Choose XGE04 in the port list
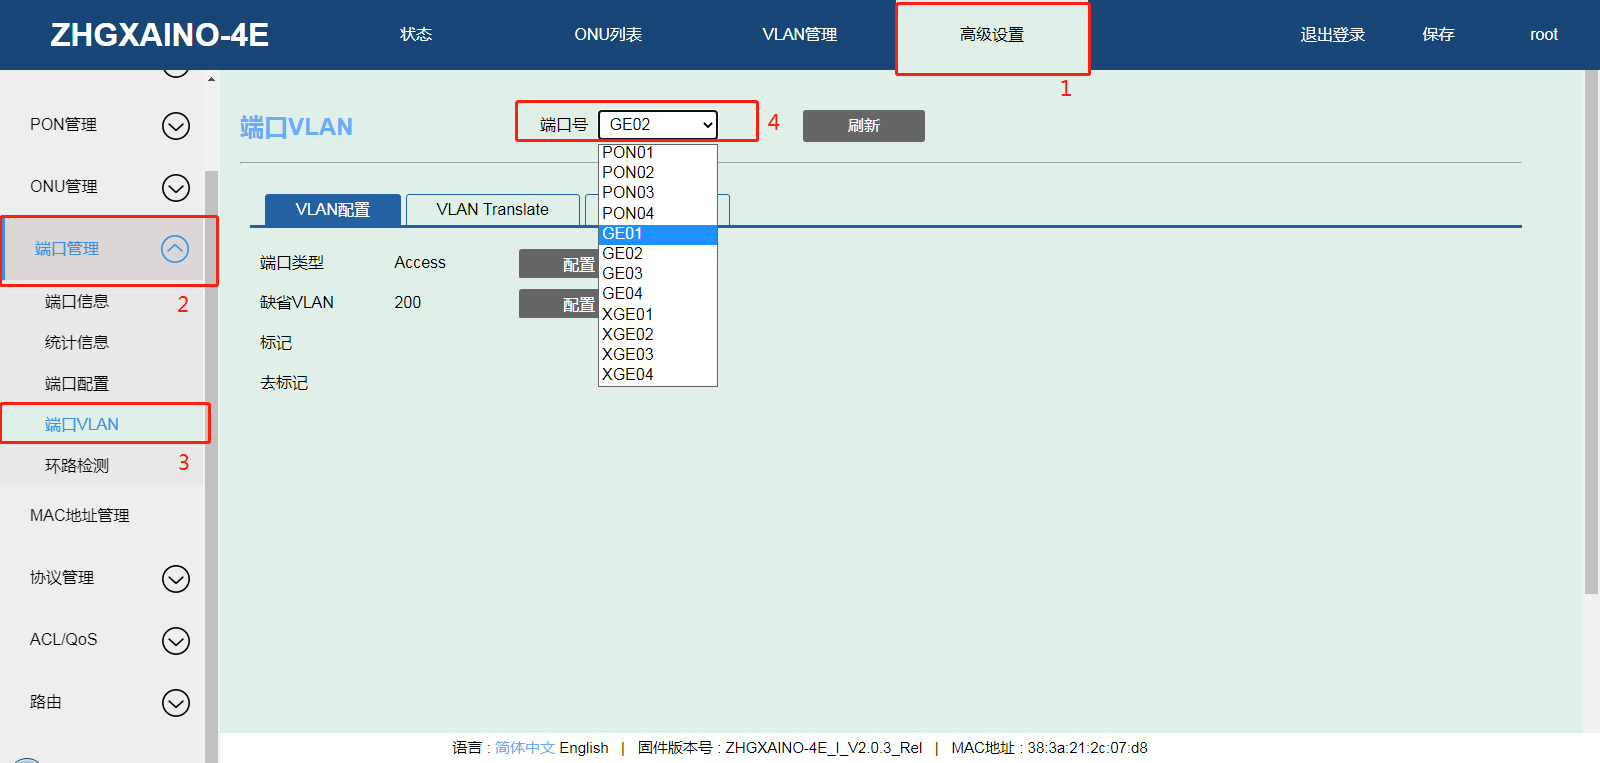Viewport: 1600px width, 763px height. 657,375
